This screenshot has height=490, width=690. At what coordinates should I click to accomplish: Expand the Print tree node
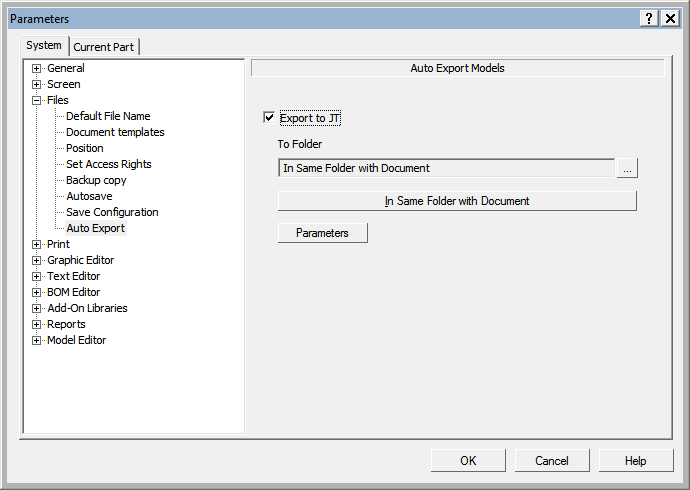[37, 244]
